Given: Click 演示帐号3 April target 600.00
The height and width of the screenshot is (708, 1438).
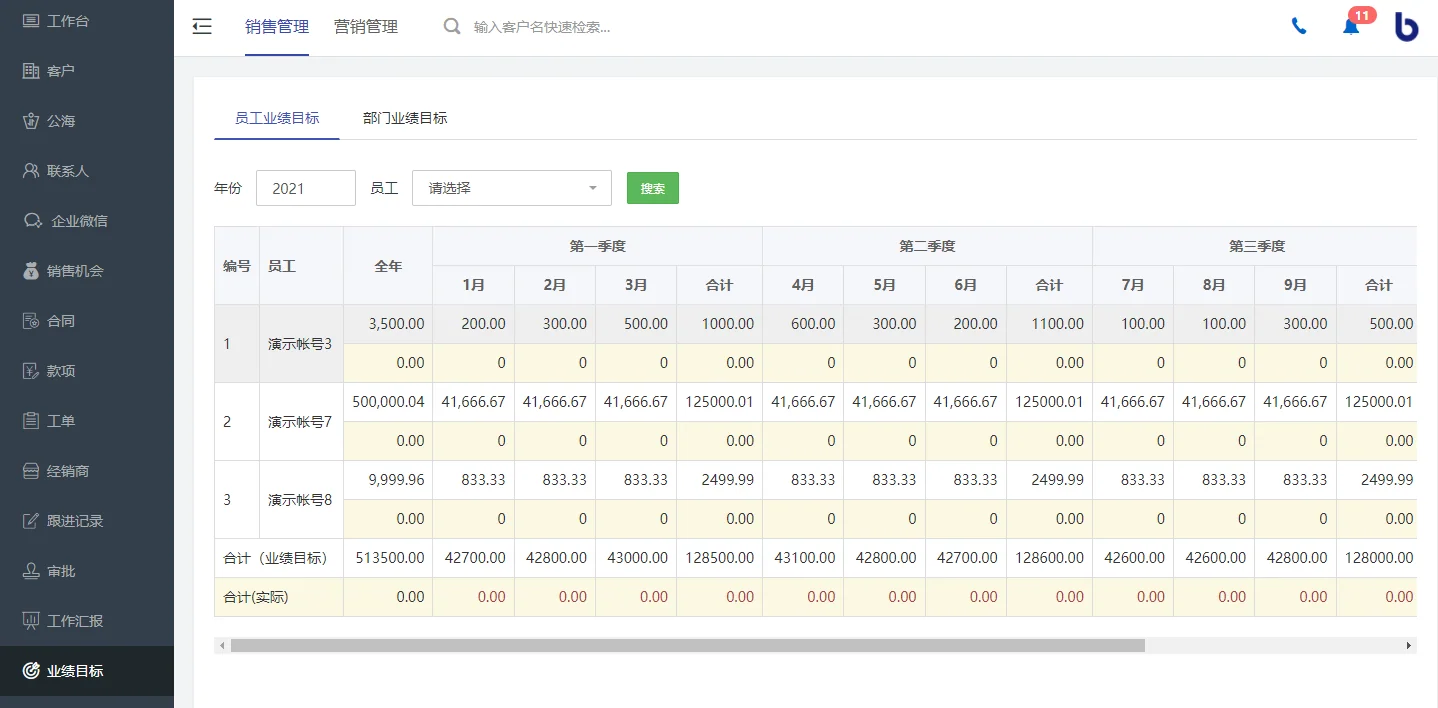Looking at the screenshot, I should point(803,324).
